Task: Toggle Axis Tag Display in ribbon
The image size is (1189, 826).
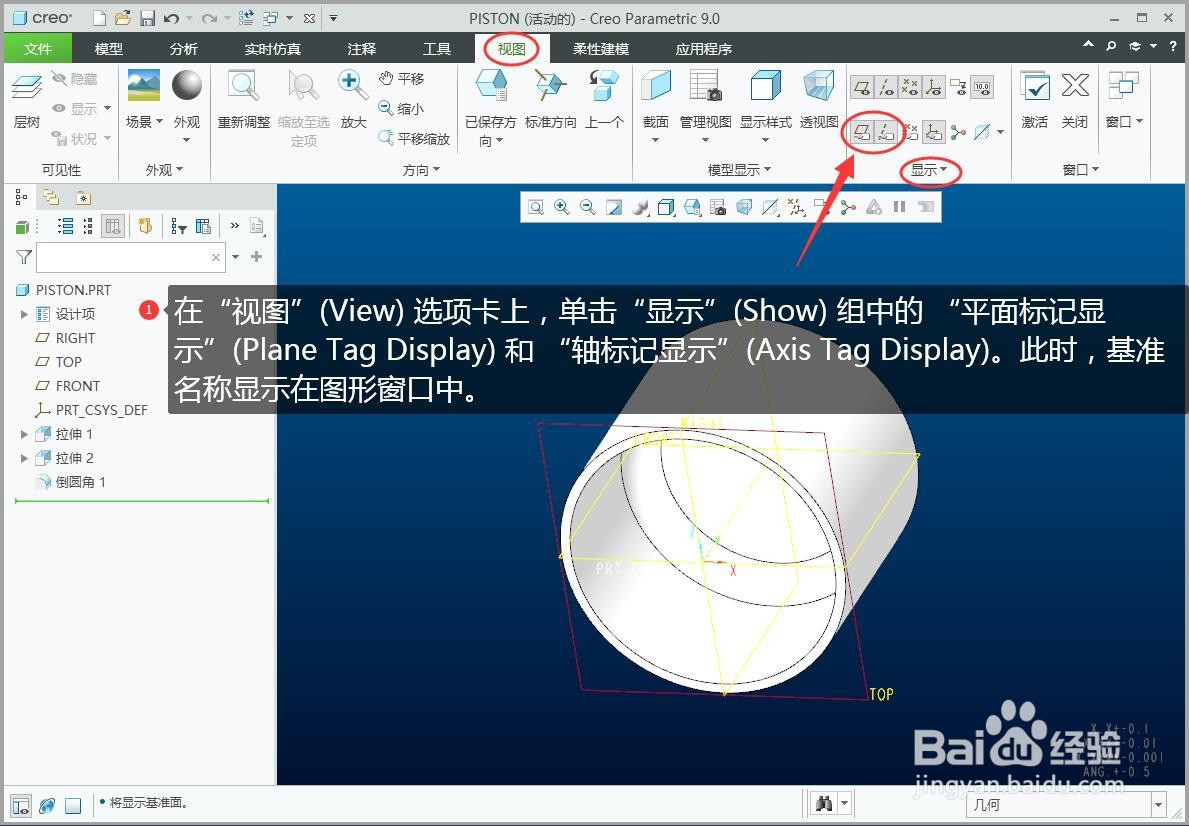Action: 886,133
